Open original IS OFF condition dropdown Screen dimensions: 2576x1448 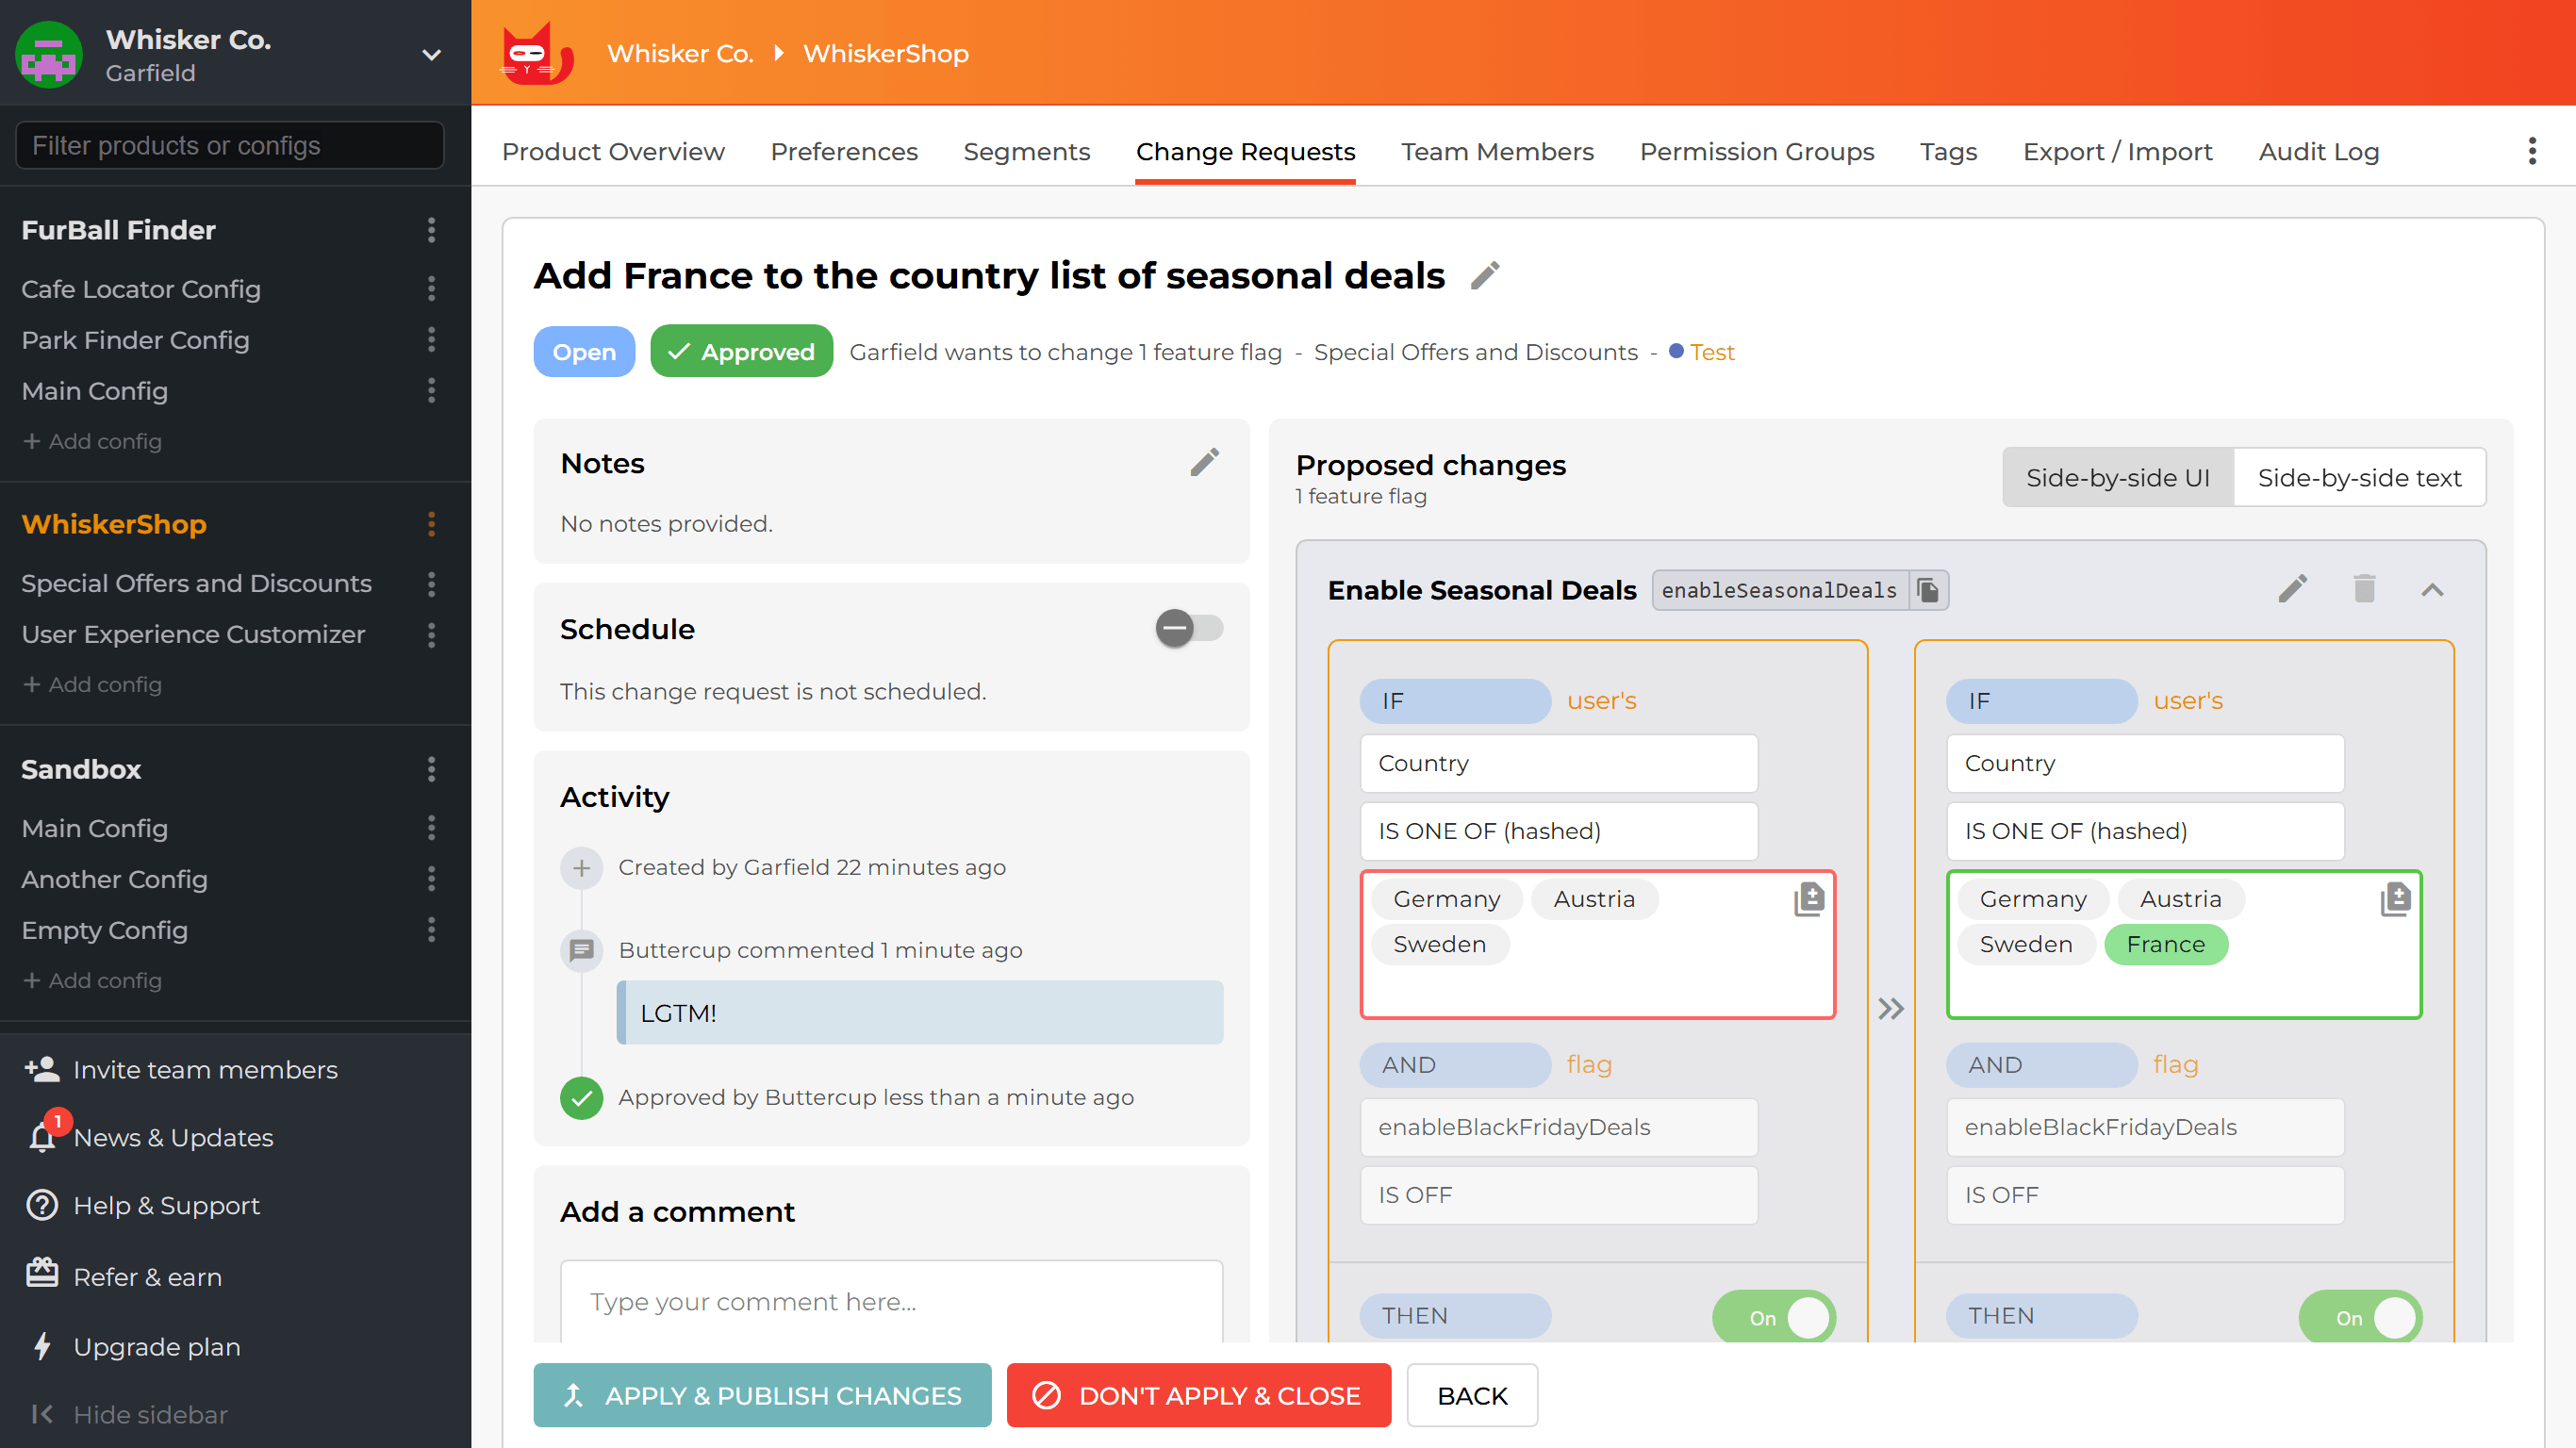[1558, 1195]
